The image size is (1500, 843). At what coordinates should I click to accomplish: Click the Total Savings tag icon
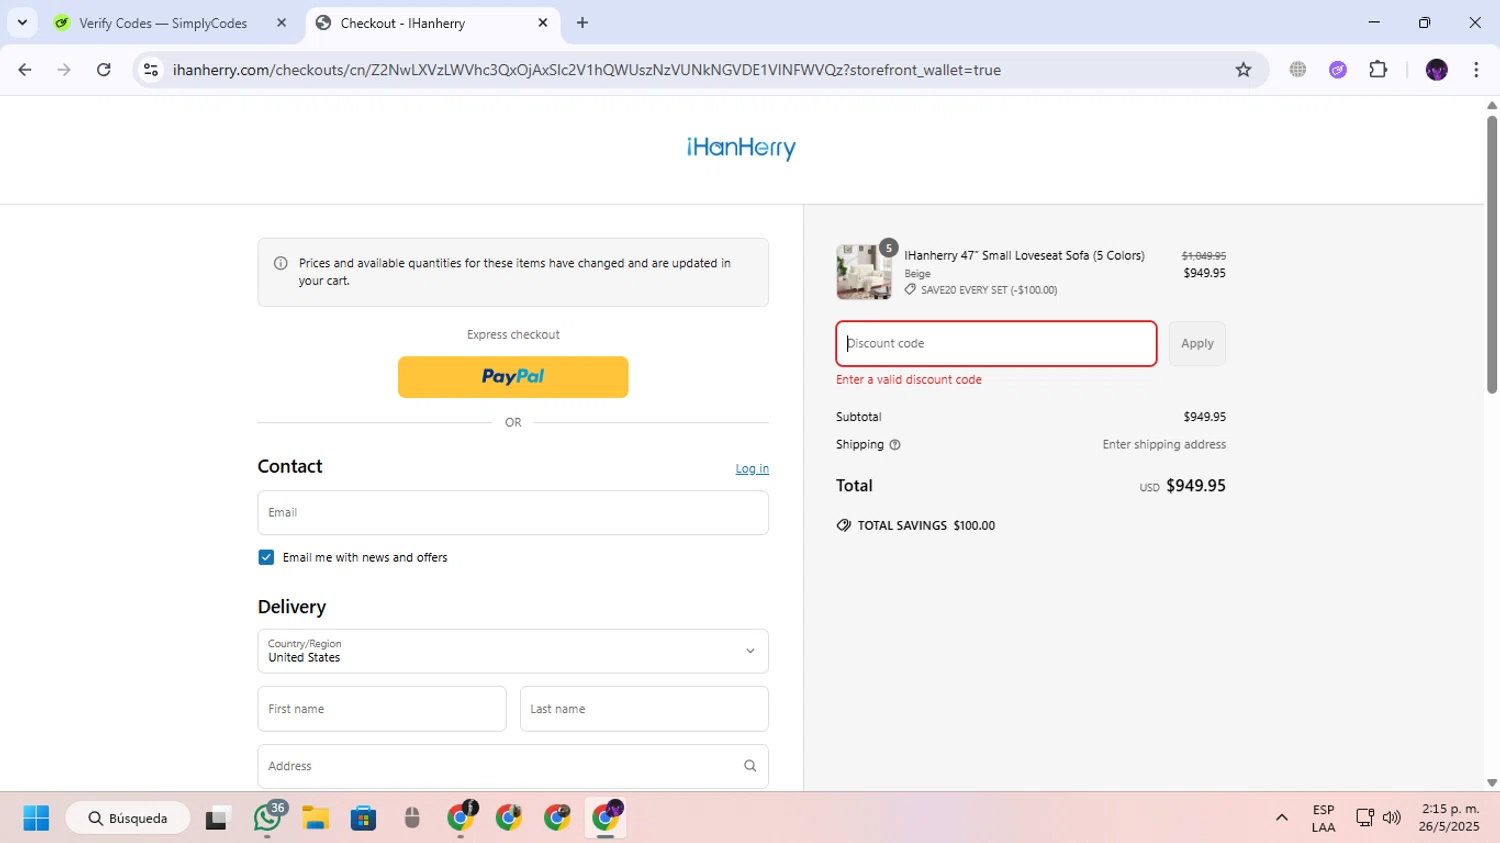[x=844, y=525]
